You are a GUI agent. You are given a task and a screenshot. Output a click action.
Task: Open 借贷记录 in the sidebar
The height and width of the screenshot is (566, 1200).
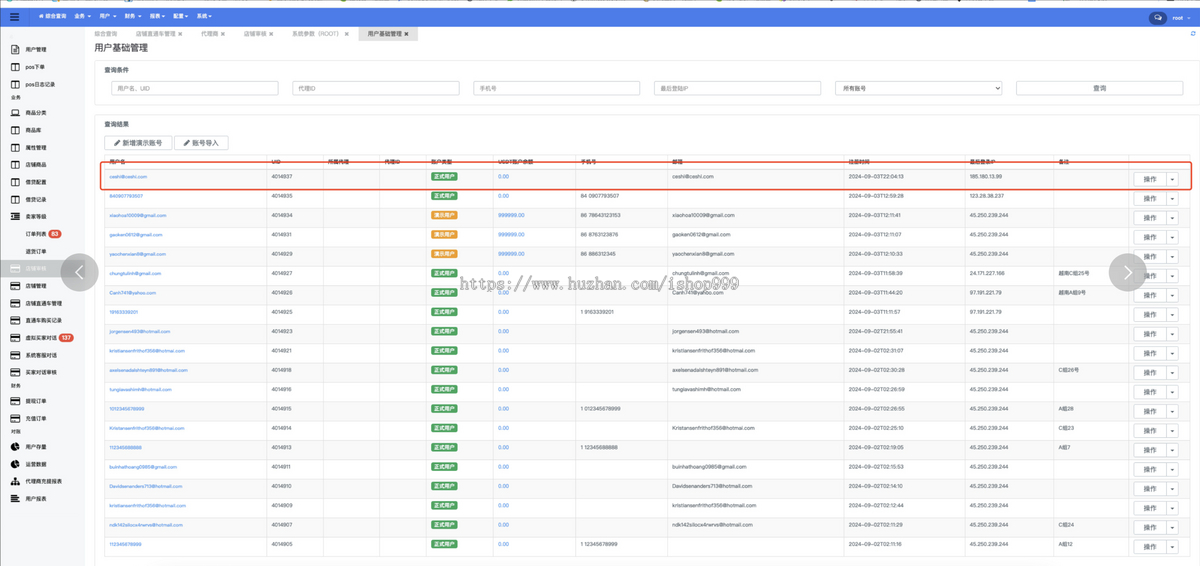coord(35,199)
